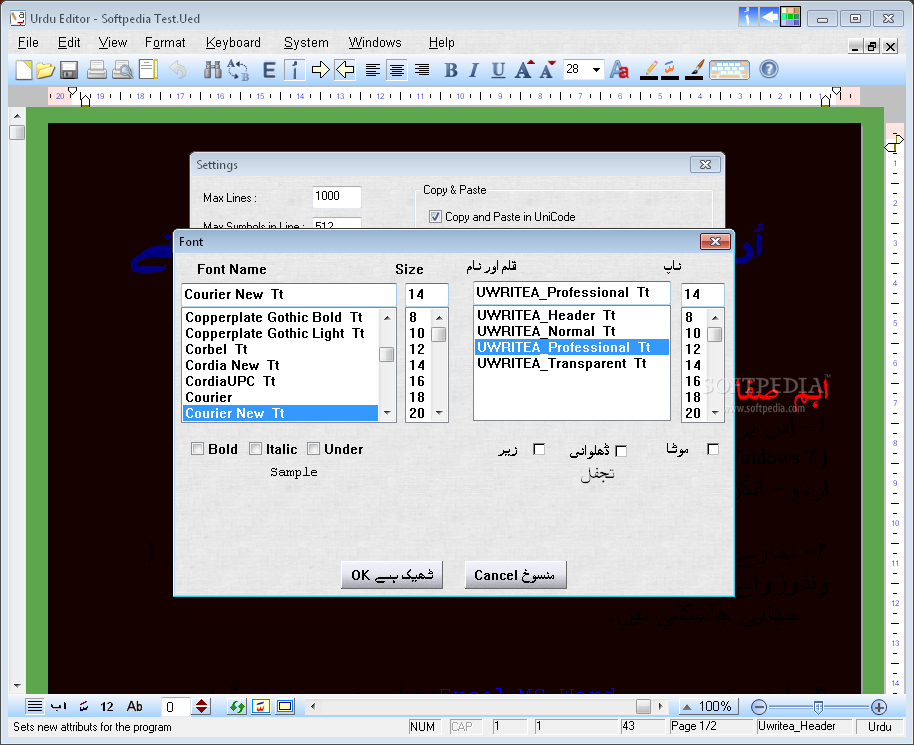Click the bottom horizontal scrollbar thumb

(x=643, y=707)
